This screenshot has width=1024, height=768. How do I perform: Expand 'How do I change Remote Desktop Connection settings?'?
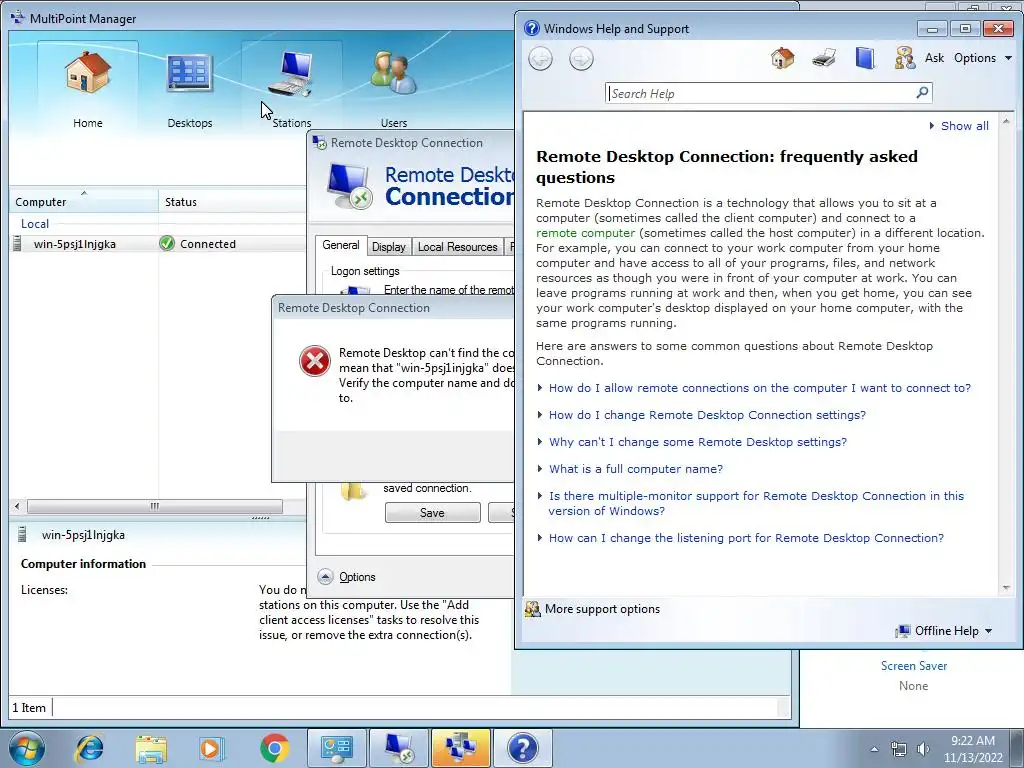click(x=707, y=415)
